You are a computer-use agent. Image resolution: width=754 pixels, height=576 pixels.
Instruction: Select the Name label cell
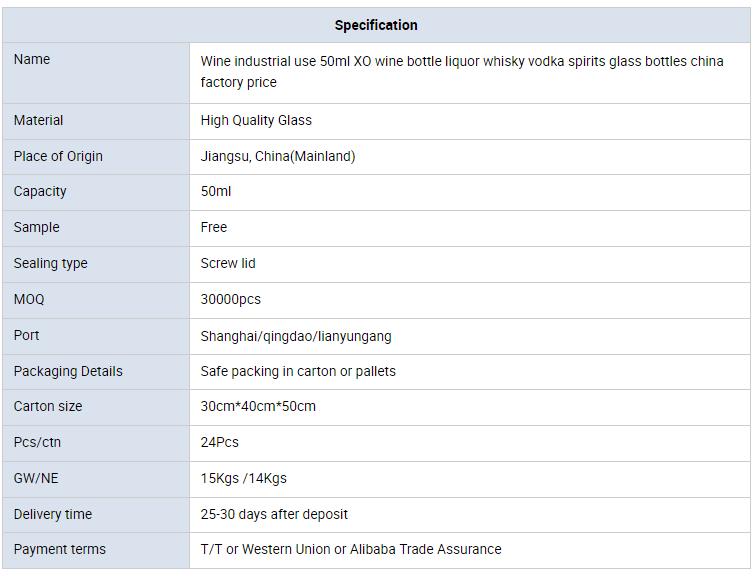click(x=96, y=73)
